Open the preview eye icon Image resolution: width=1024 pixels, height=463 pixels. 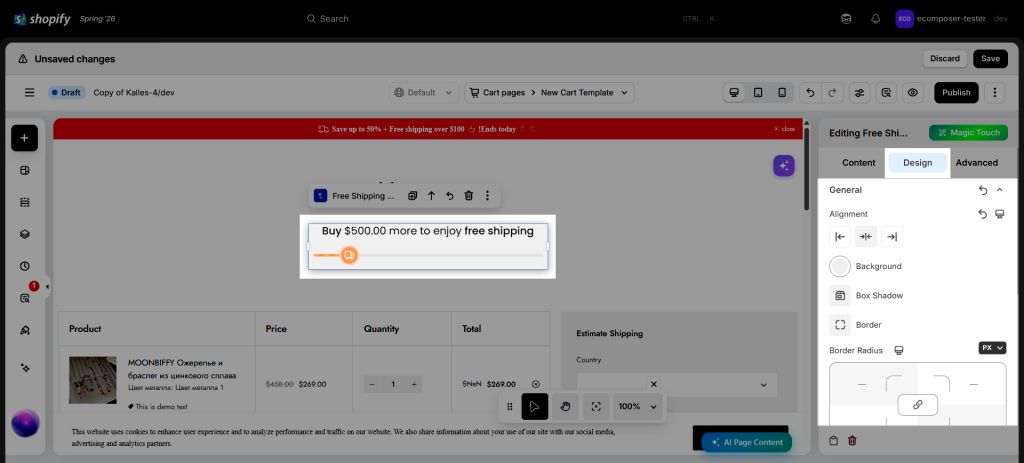tap(912, 93)
